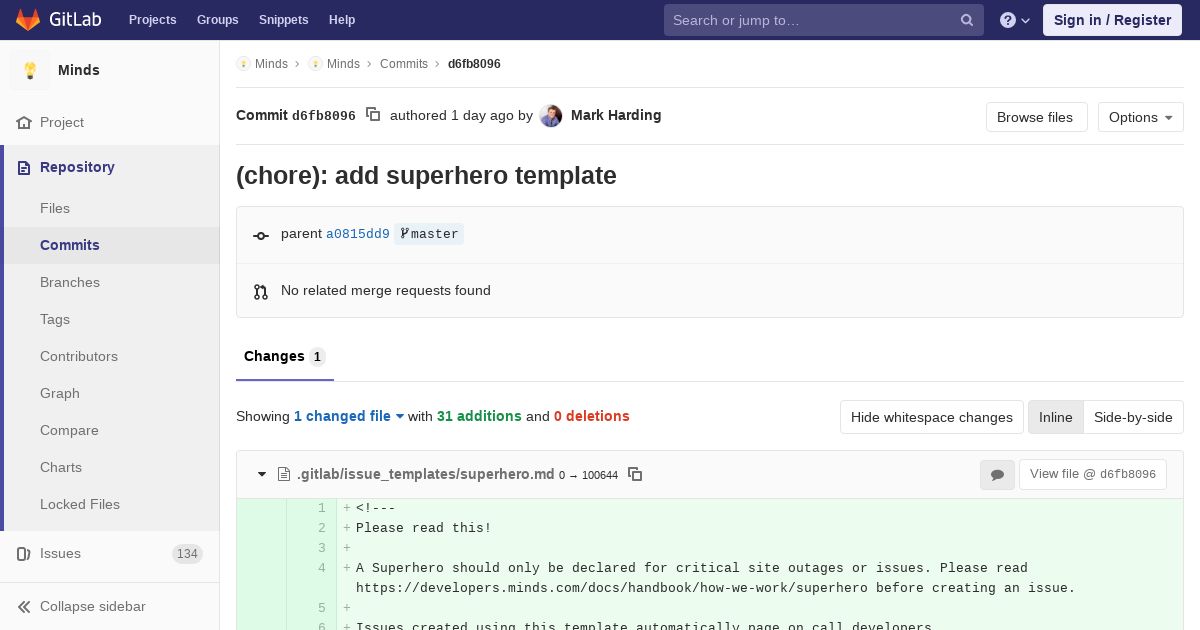Click the Collapse sidebar double-chevron icon
Image resolution: width=1200 pixels, height=630 pixels.
coord(24,606)
